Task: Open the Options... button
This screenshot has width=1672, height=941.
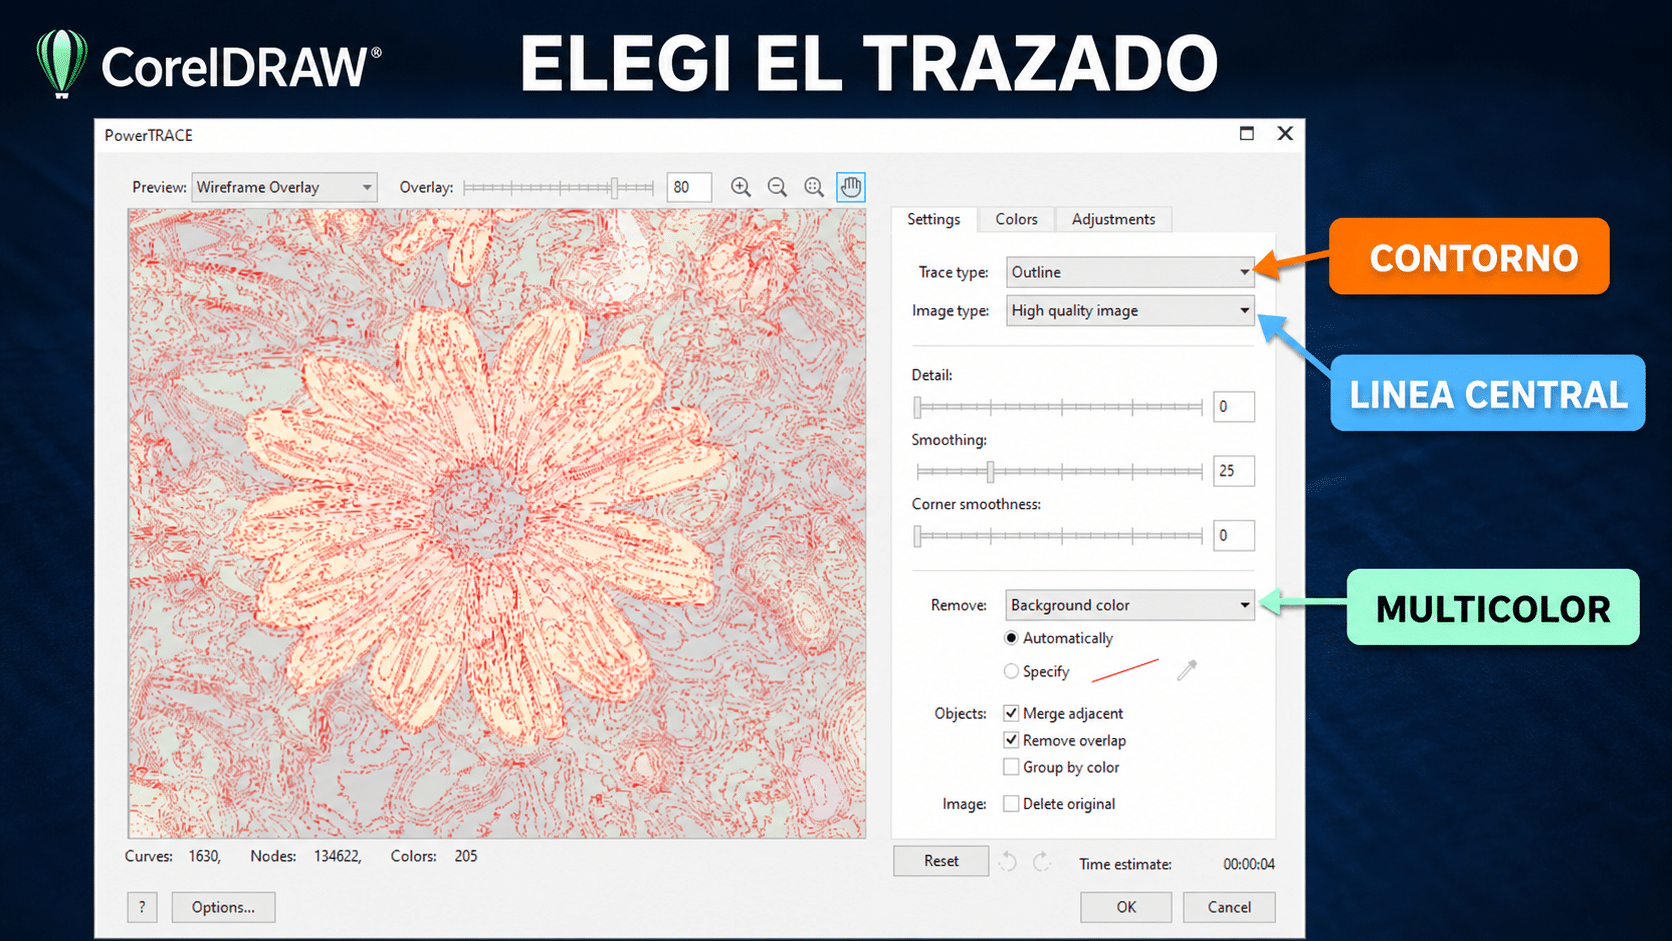Action: (x=223, y=907)
